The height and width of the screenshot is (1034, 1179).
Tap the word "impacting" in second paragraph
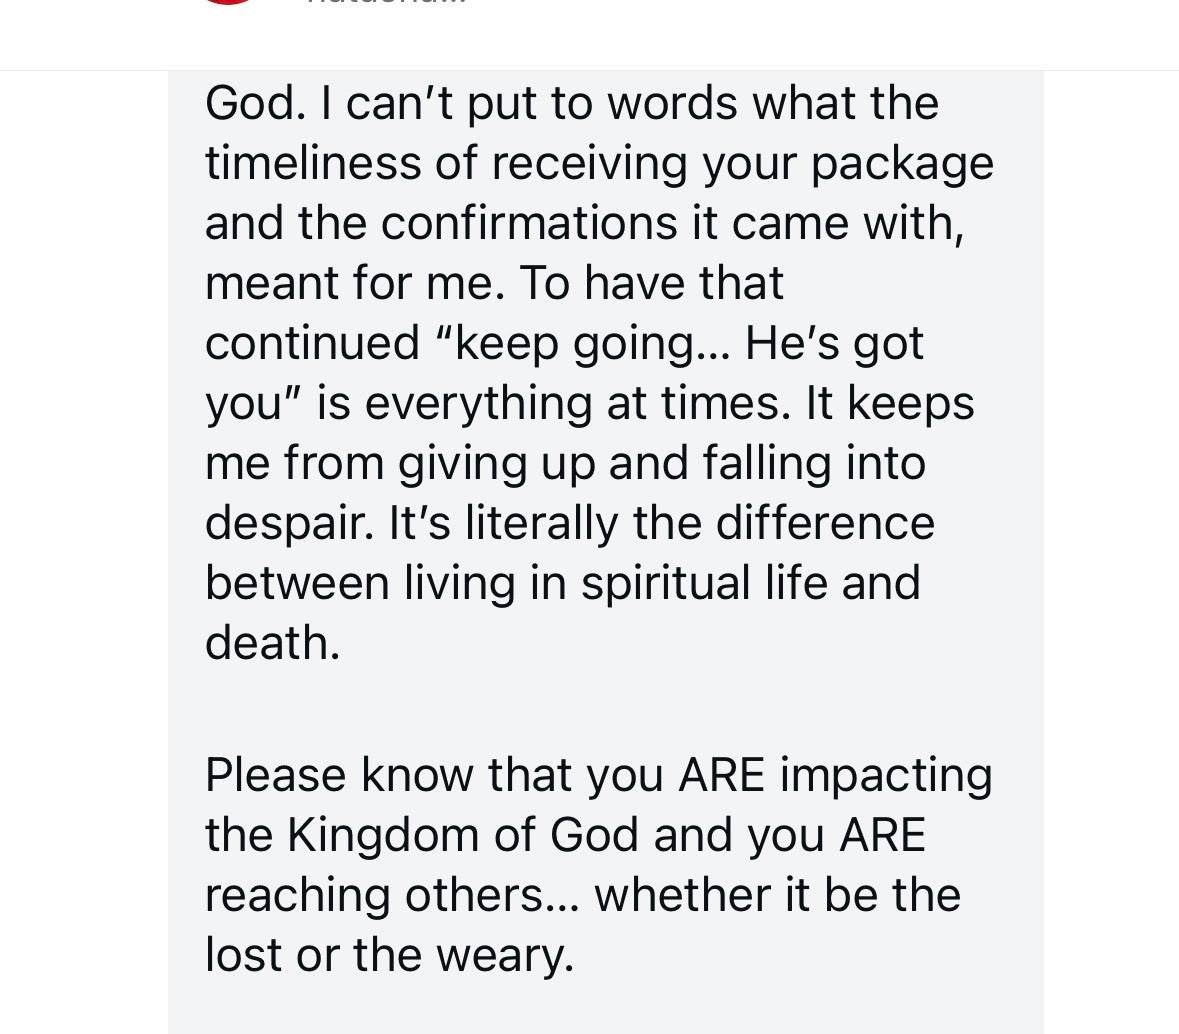point(886,775)
